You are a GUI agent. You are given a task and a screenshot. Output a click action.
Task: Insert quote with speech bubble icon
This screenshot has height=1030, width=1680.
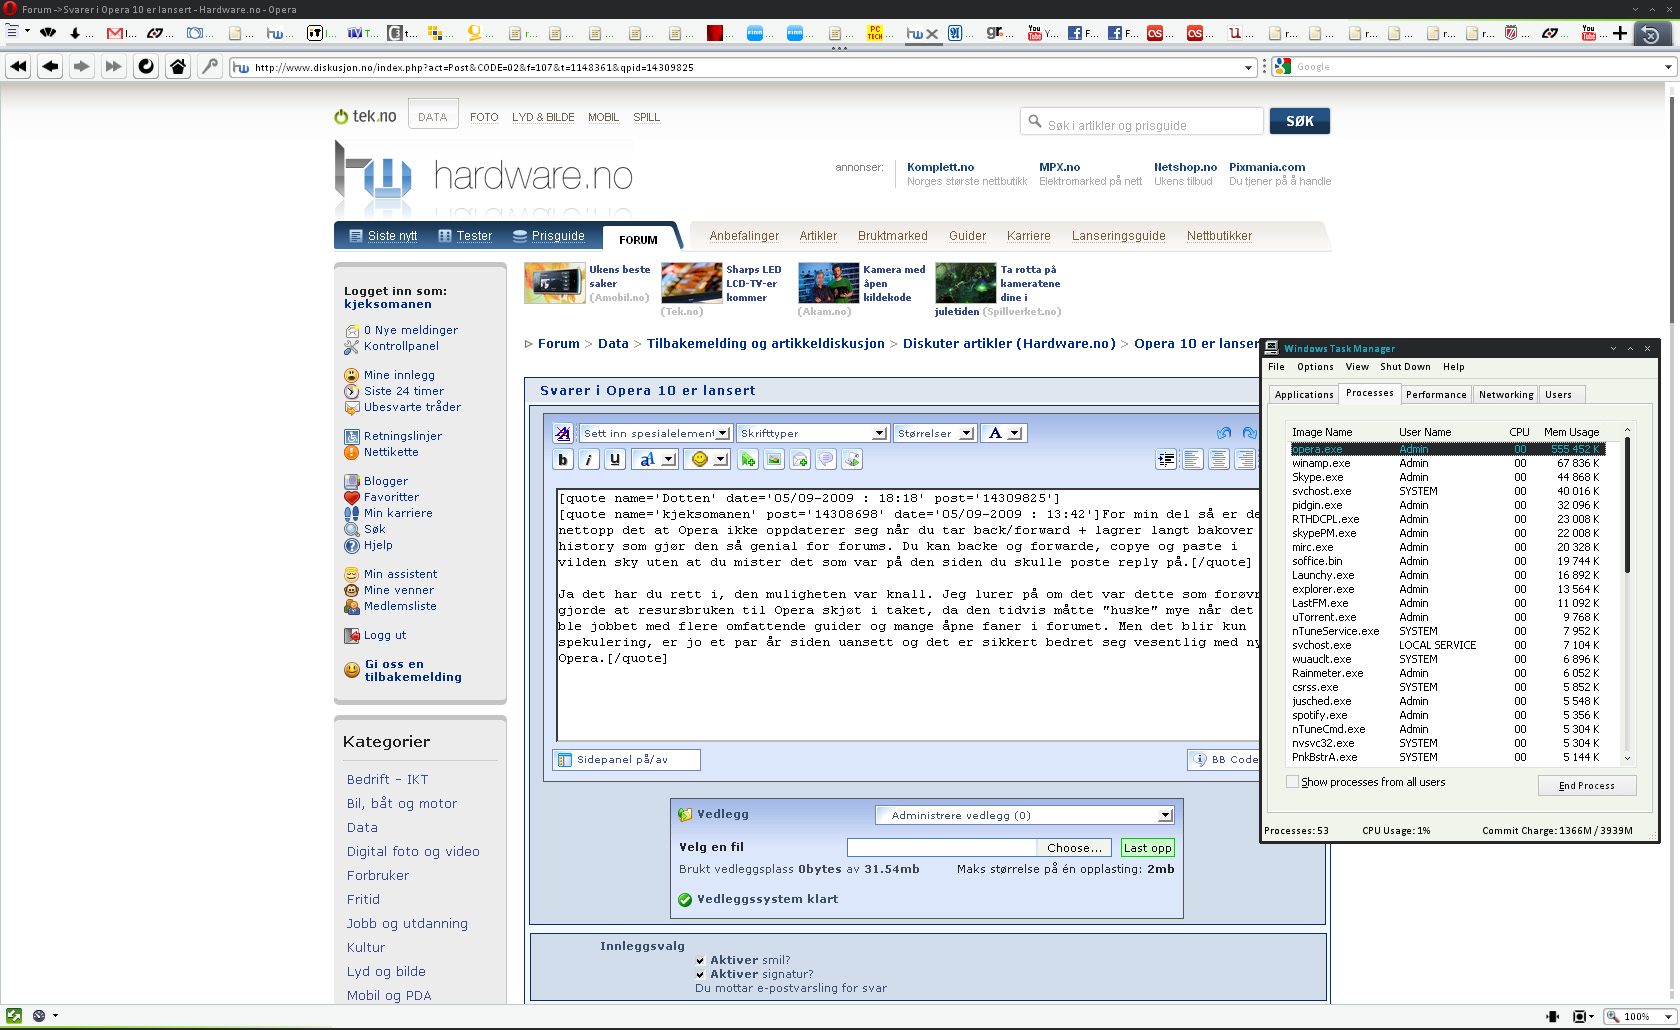826,460
